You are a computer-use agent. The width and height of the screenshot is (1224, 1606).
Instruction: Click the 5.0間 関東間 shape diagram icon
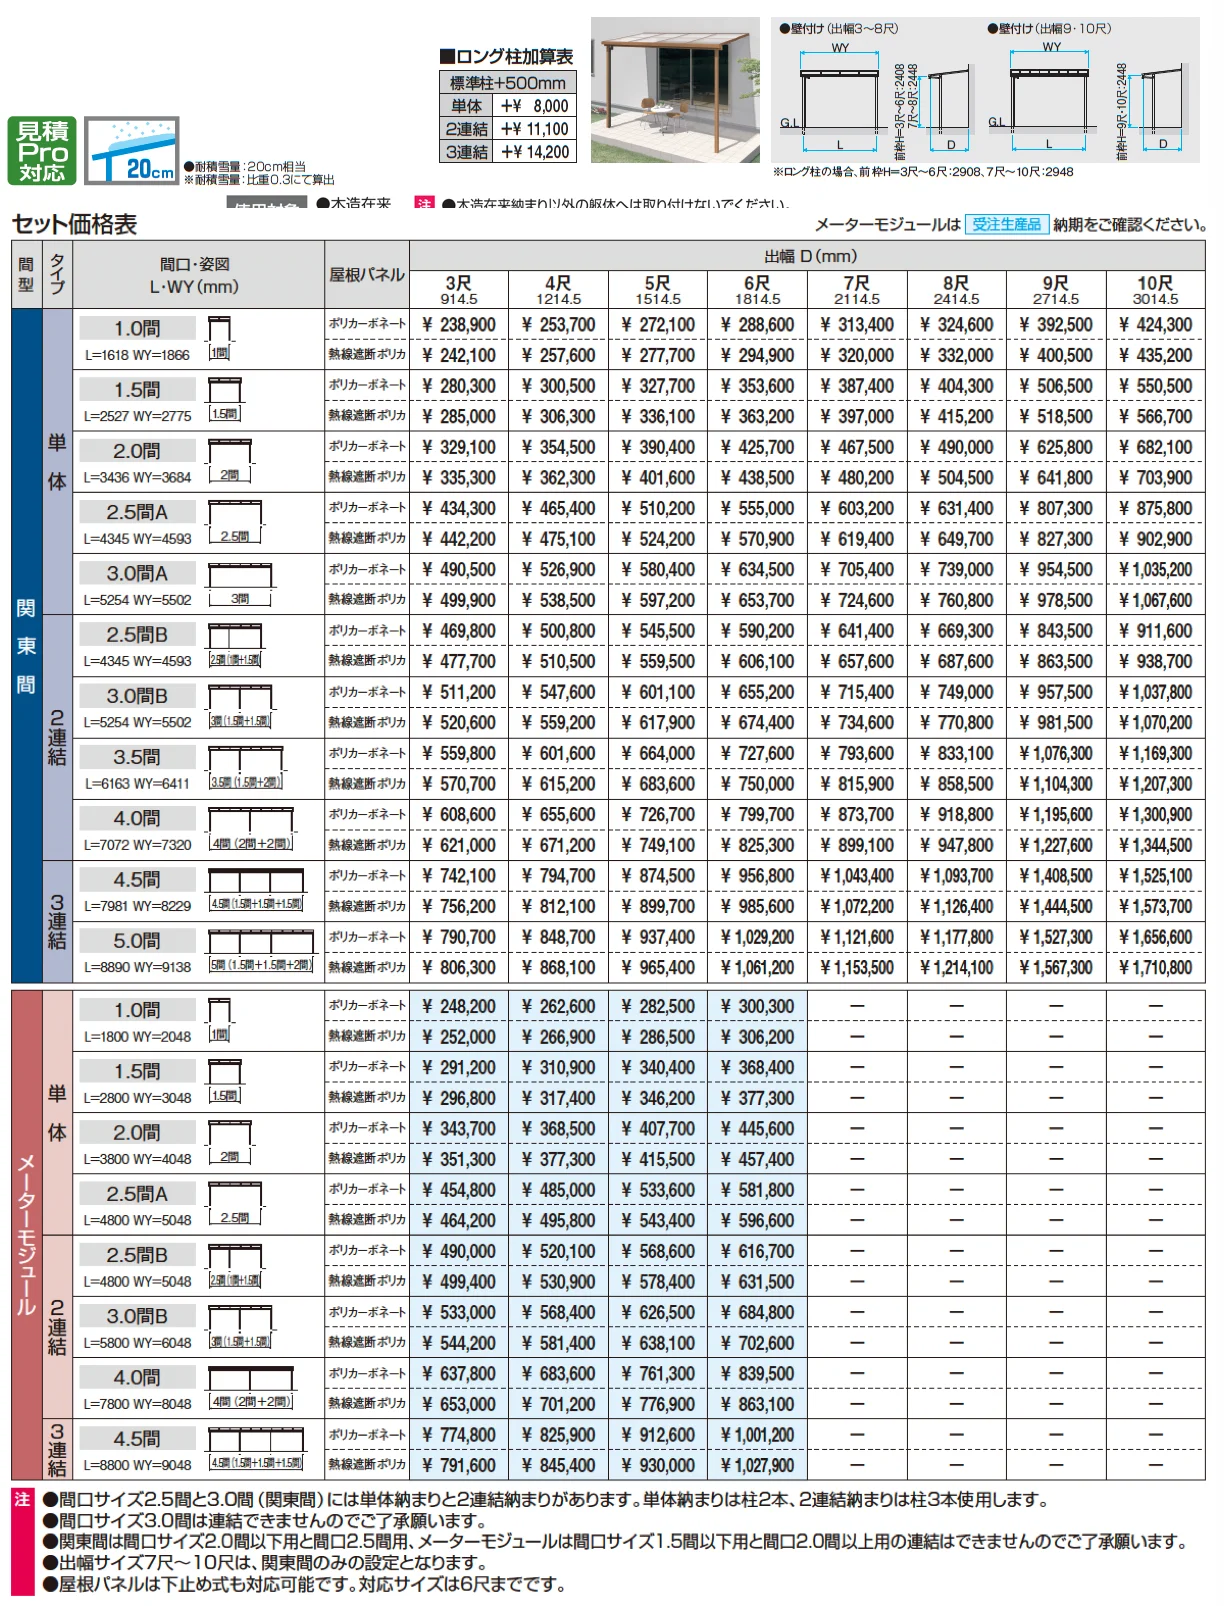260,951
